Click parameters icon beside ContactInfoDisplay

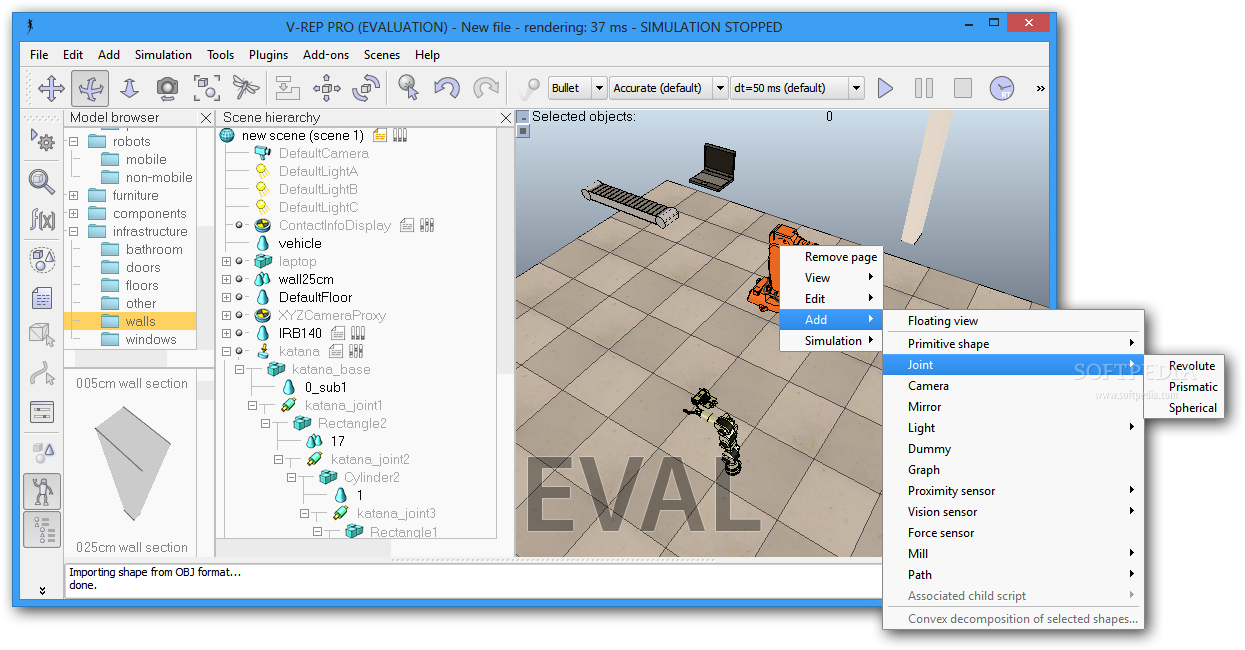(x=426, y=225)
